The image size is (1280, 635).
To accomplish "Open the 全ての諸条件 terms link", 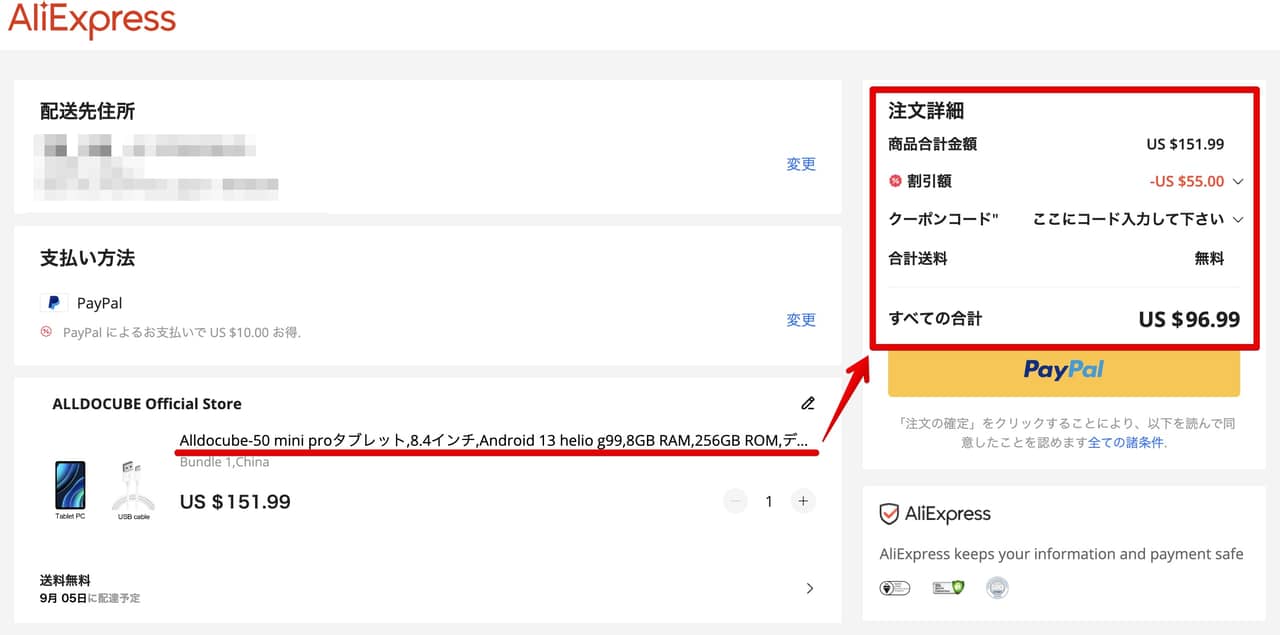I will click(x=1125, y=442).
